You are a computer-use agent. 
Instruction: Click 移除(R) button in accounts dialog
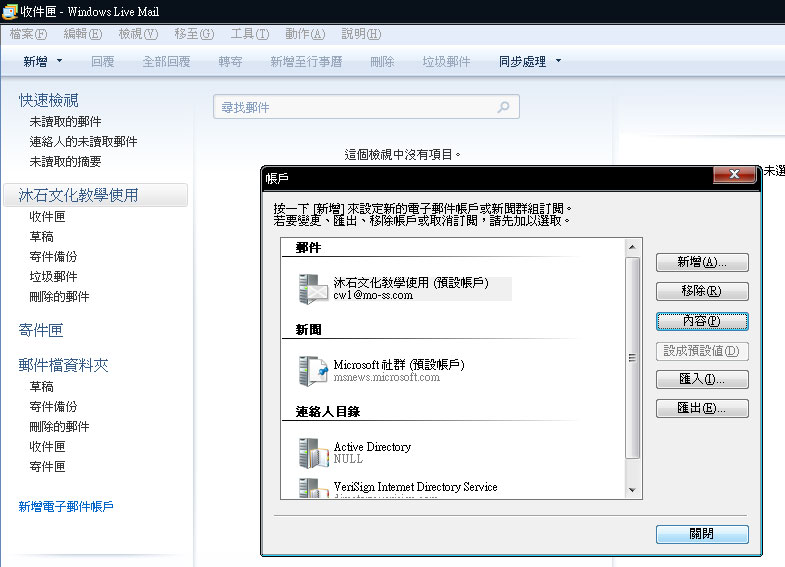pos(702,291)
